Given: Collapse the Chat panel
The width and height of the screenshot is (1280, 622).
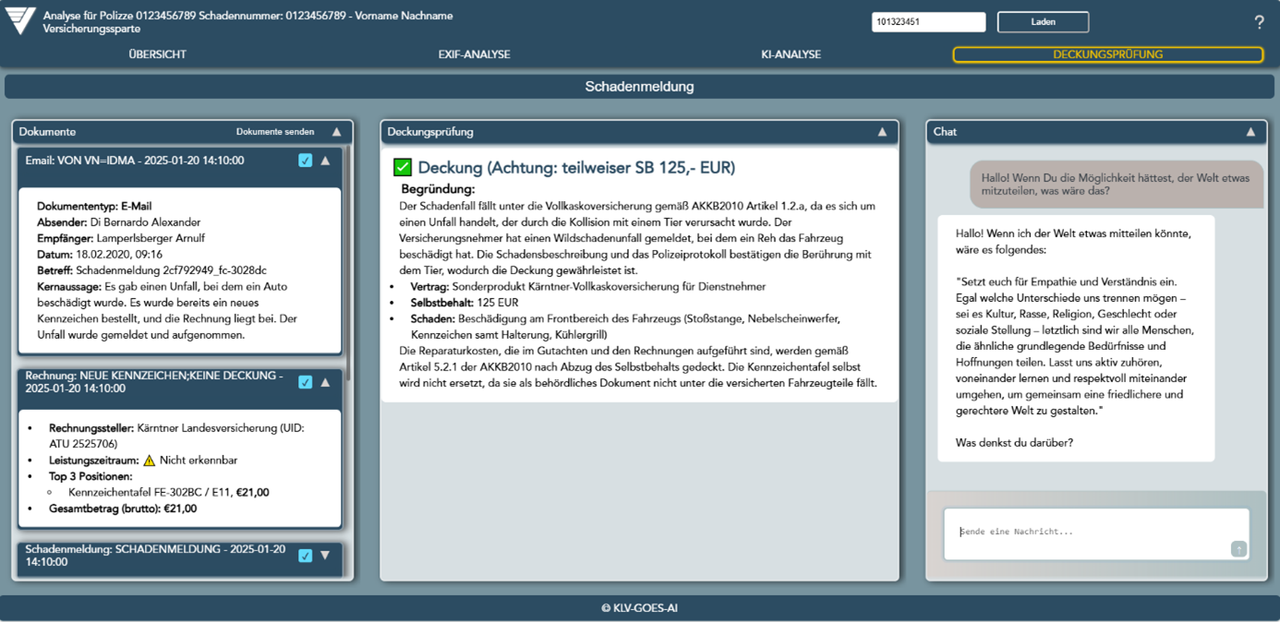Looking at the screenshot, I should (x=1249, y=131).
